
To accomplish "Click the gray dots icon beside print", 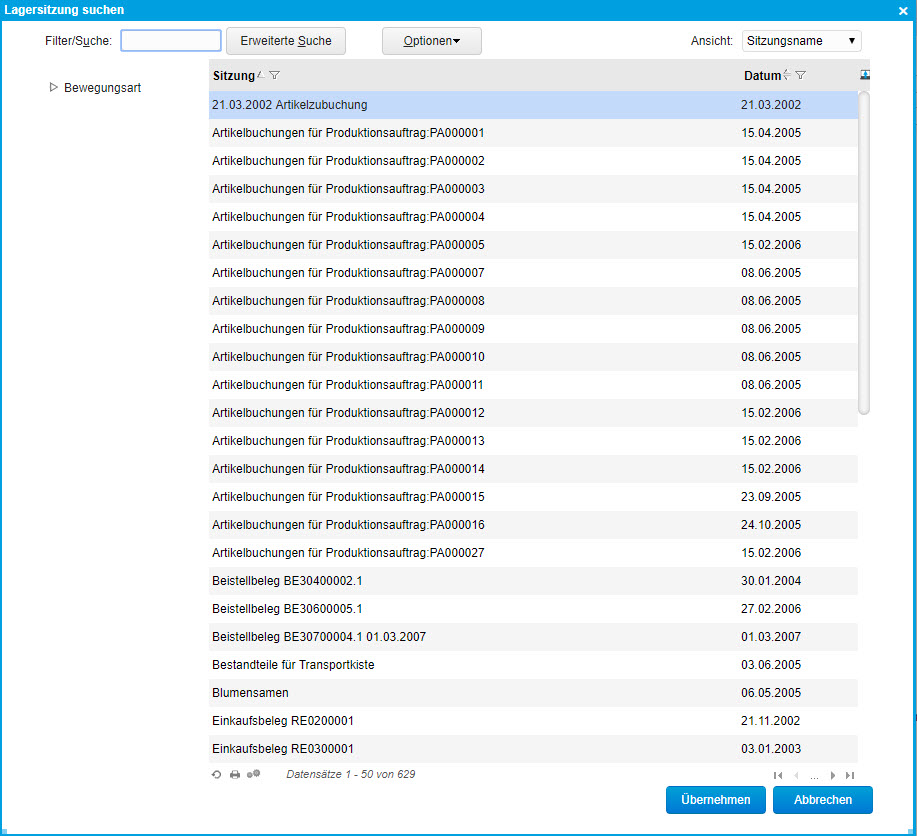I will [x=254, y=775].
